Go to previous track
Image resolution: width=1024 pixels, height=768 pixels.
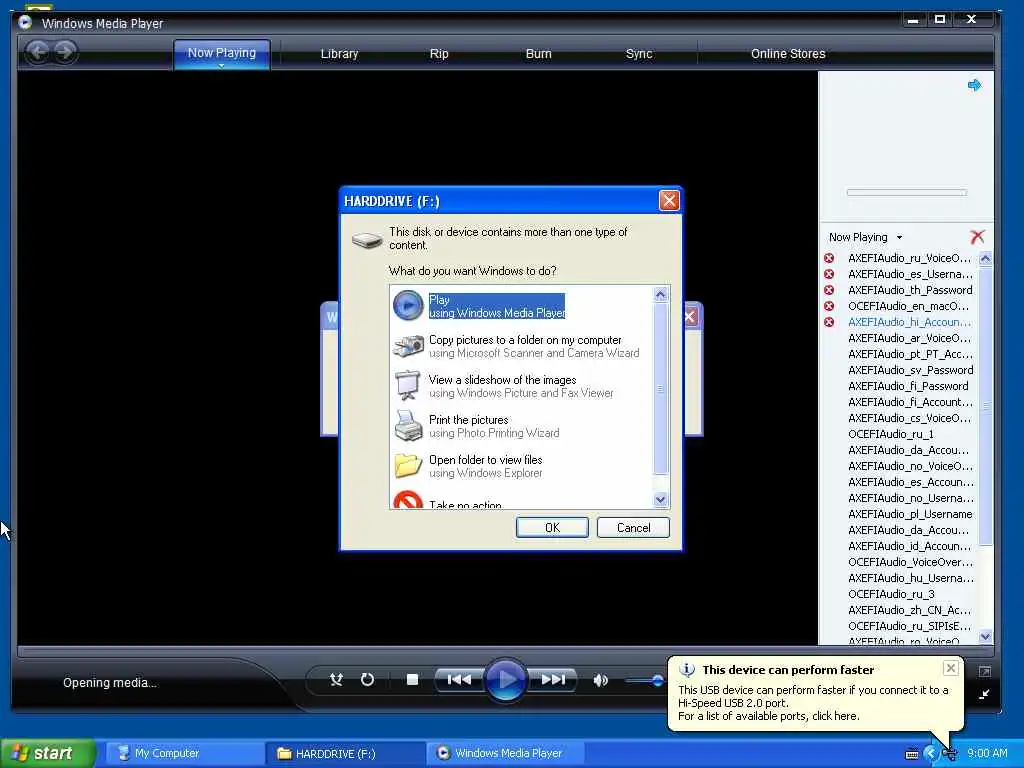coord(459,680)
